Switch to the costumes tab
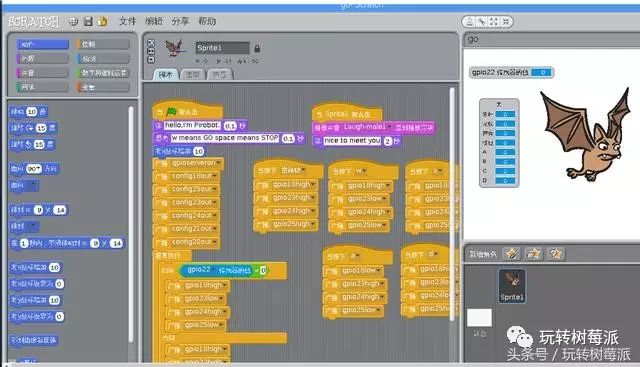The width and height of the screenshot is (640, 367). click(192, 75)
